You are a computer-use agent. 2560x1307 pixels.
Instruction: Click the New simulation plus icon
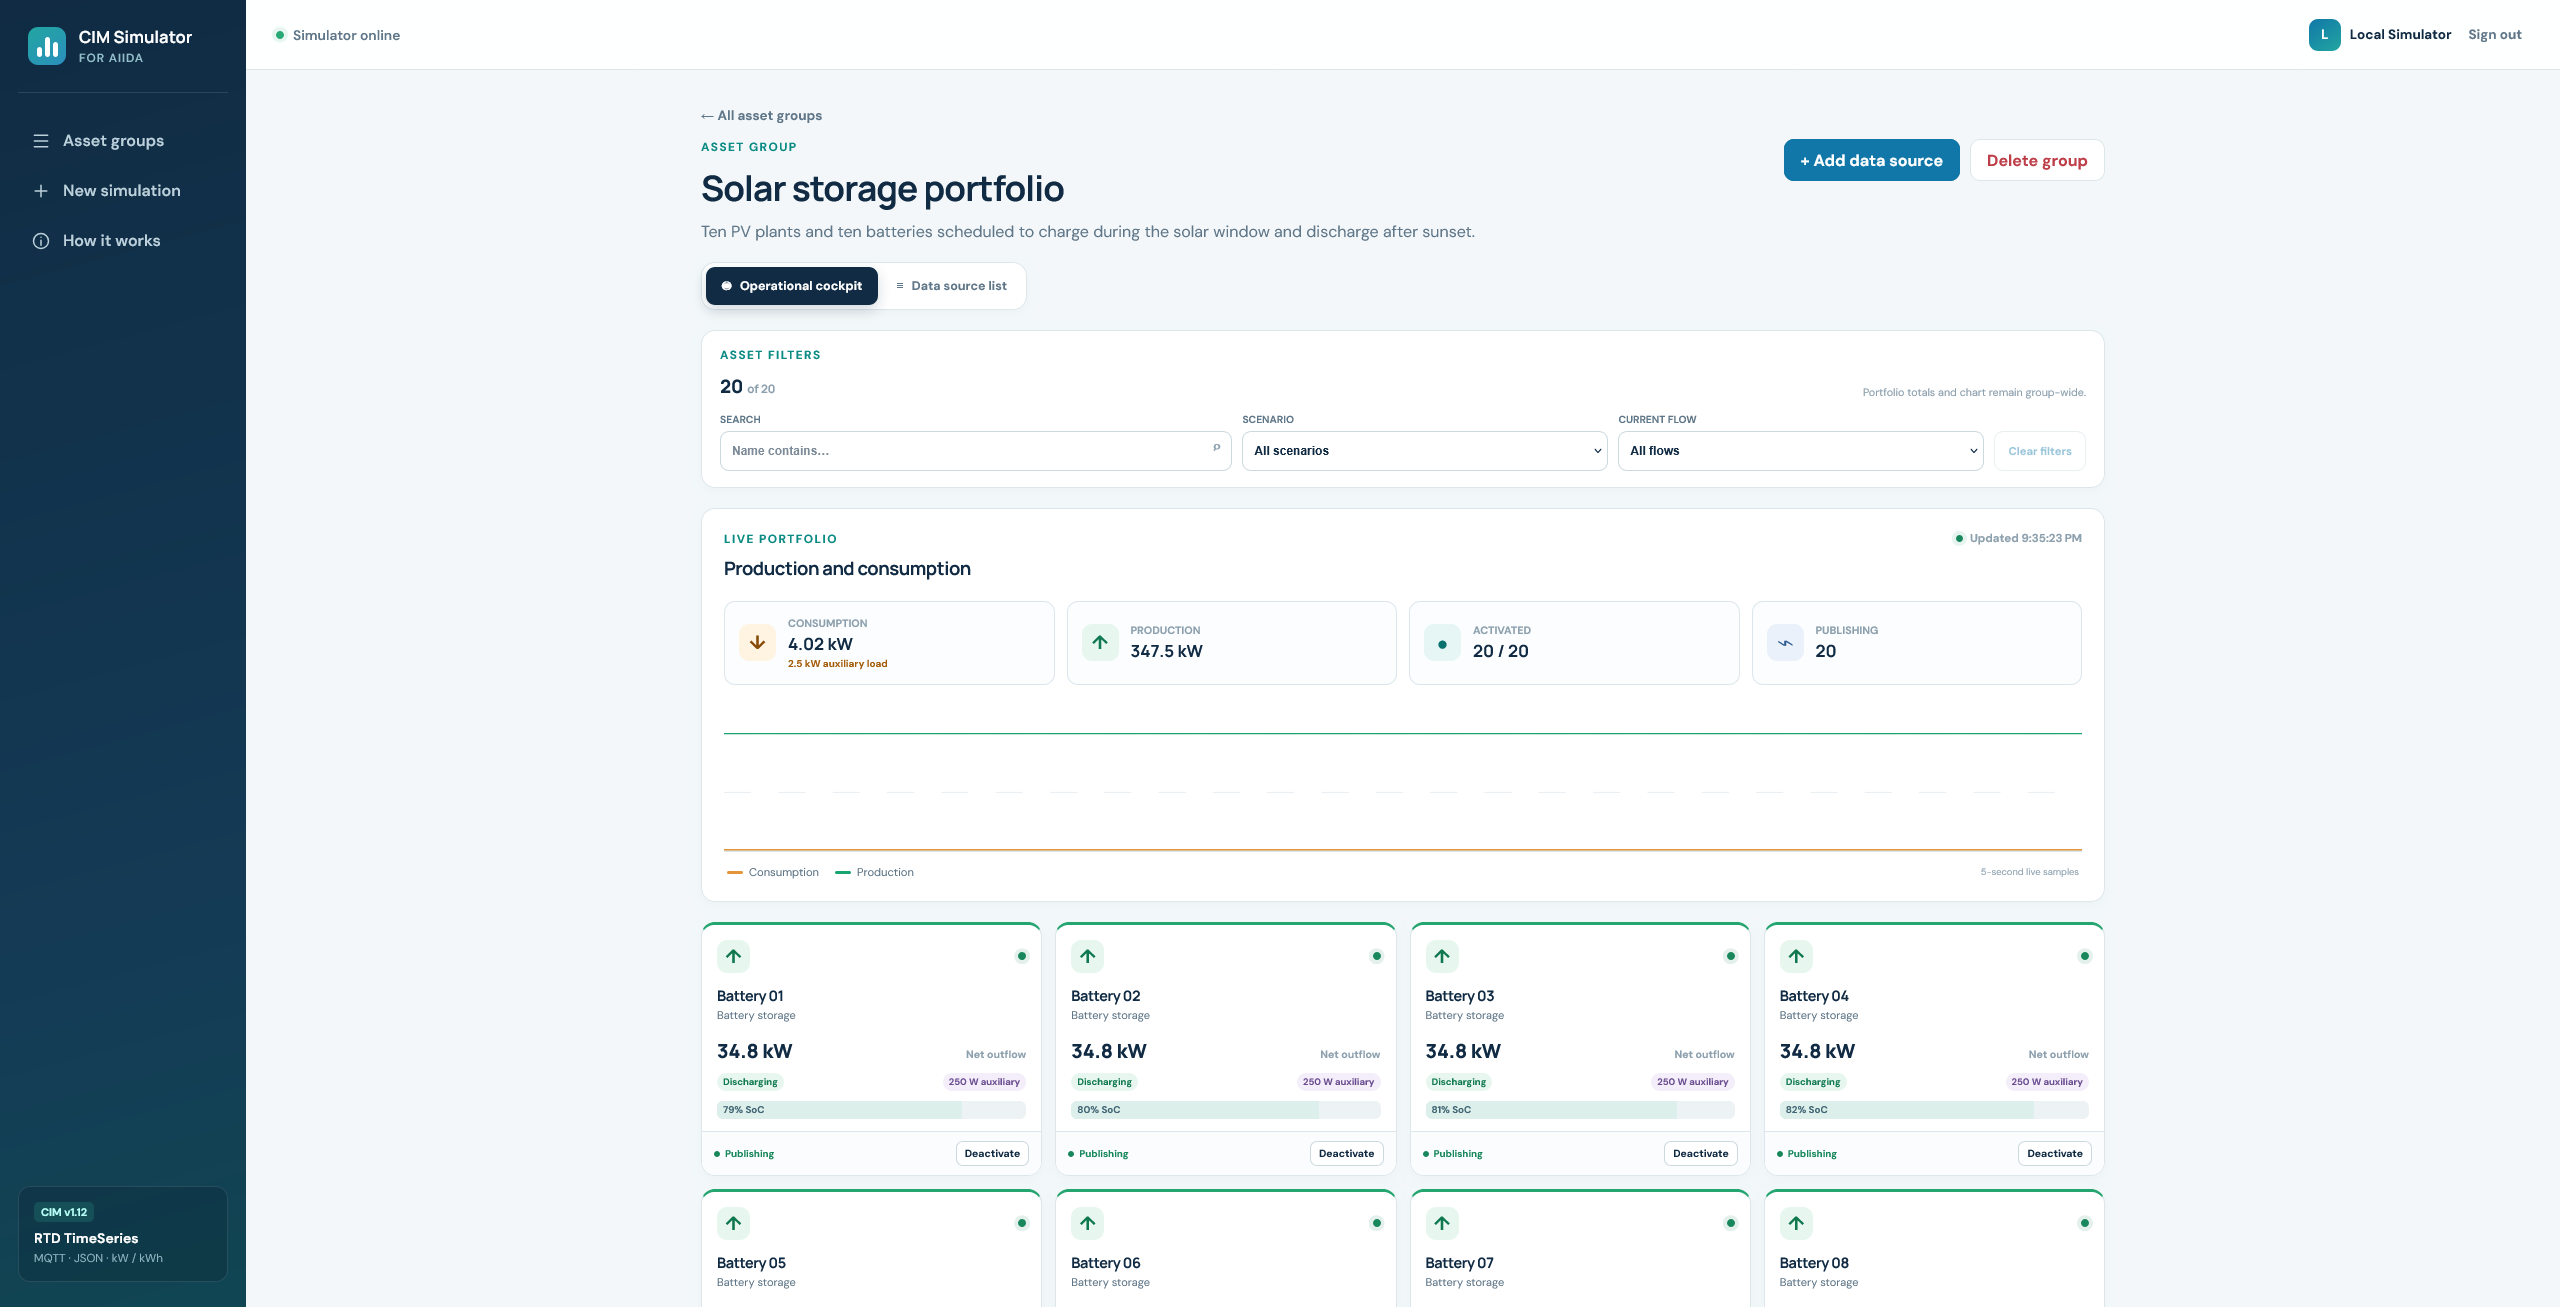[x=41, y=191]
